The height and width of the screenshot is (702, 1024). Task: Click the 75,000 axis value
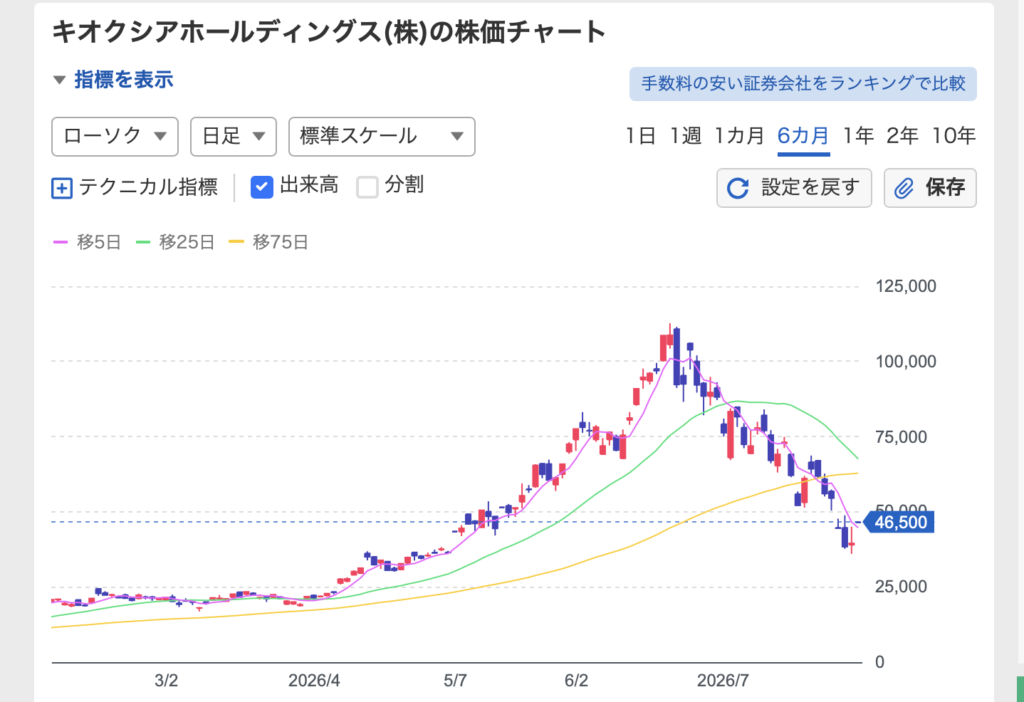[901, 437]
